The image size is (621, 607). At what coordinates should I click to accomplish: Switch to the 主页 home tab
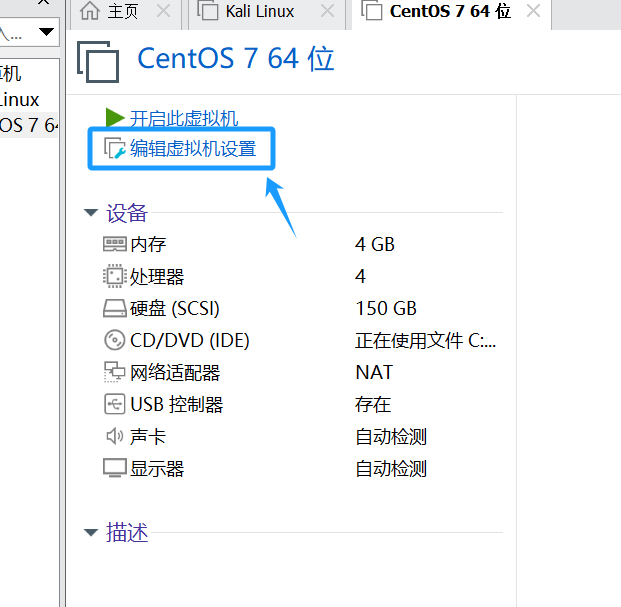click(x=116, y=12)
